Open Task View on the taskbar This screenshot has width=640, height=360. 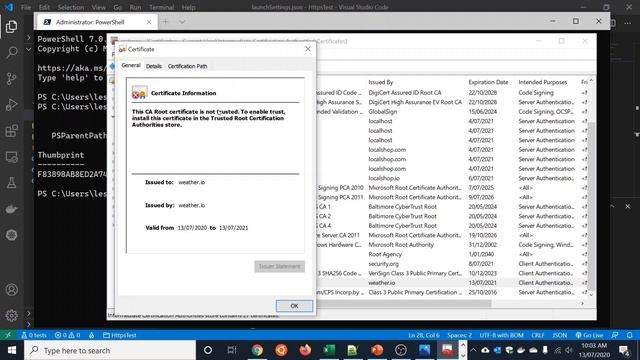tap(232, 350)
